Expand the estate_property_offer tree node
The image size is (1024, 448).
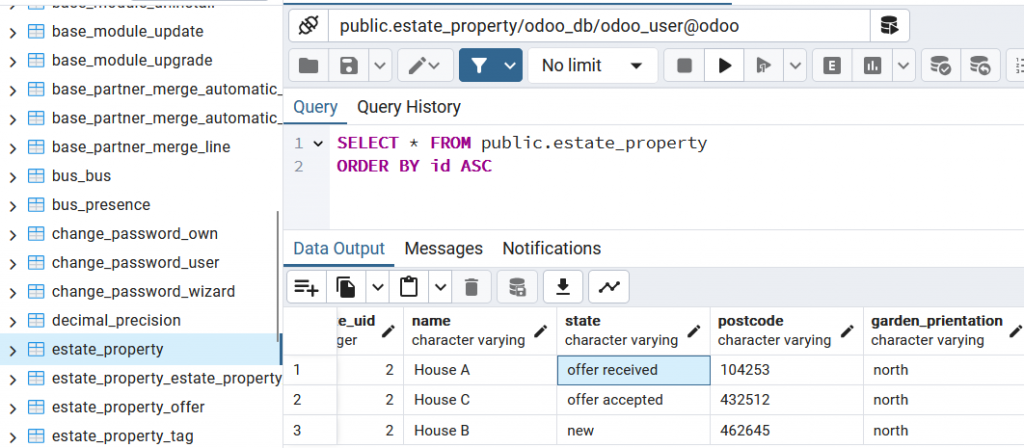click(x=12, y=407)
